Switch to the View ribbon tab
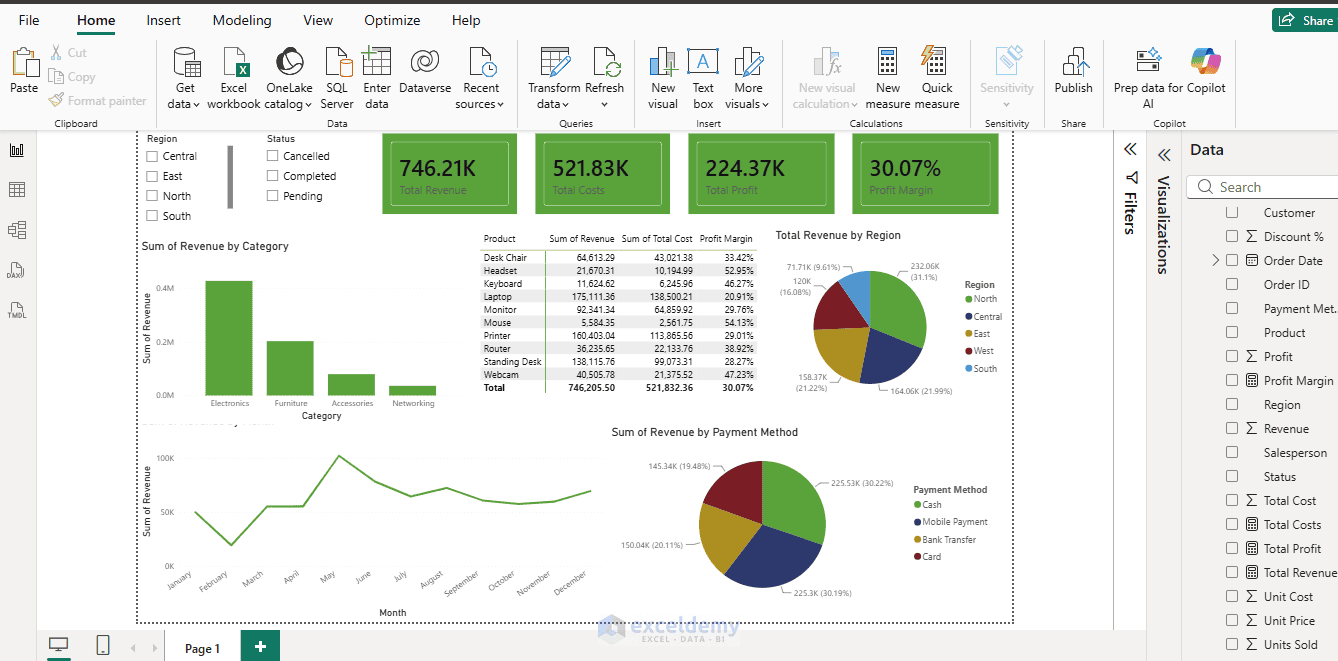The width and height of the screenshot is (1338, 661). click(318, 20)
